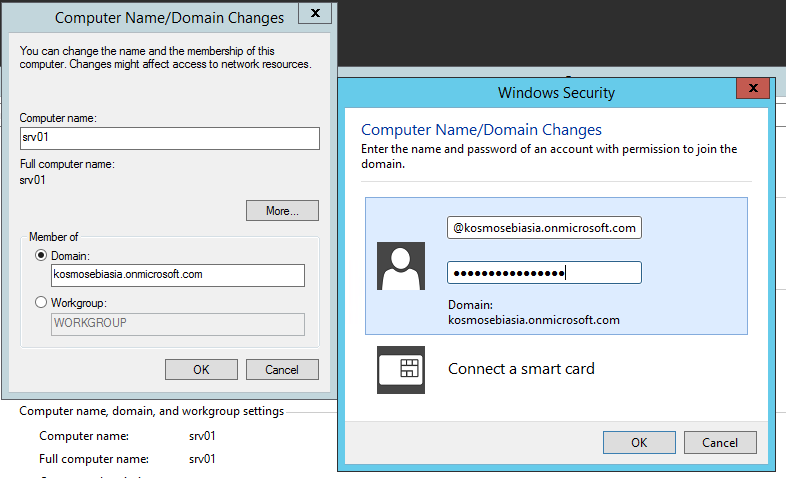Click the disabled WORKGROUP text field
Screen dimensions: 786x478
pos(177,324)
